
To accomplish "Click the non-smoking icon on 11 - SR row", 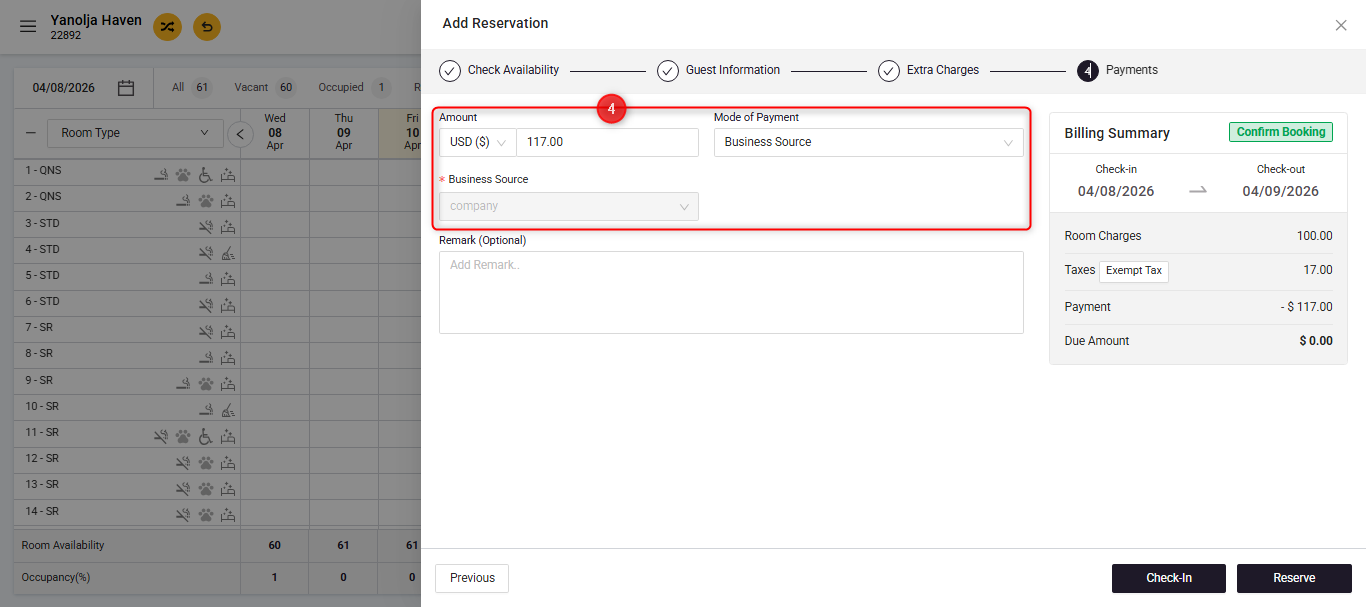I will tap(160, 436).
